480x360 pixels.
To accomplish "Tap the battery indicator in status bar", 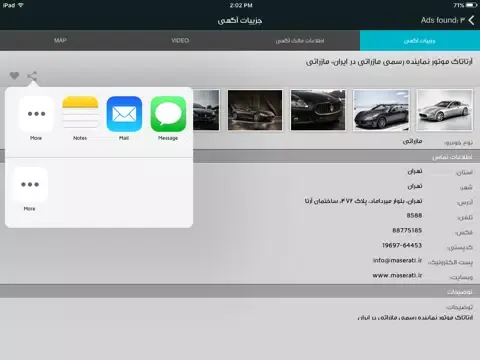I will (472, 5).
